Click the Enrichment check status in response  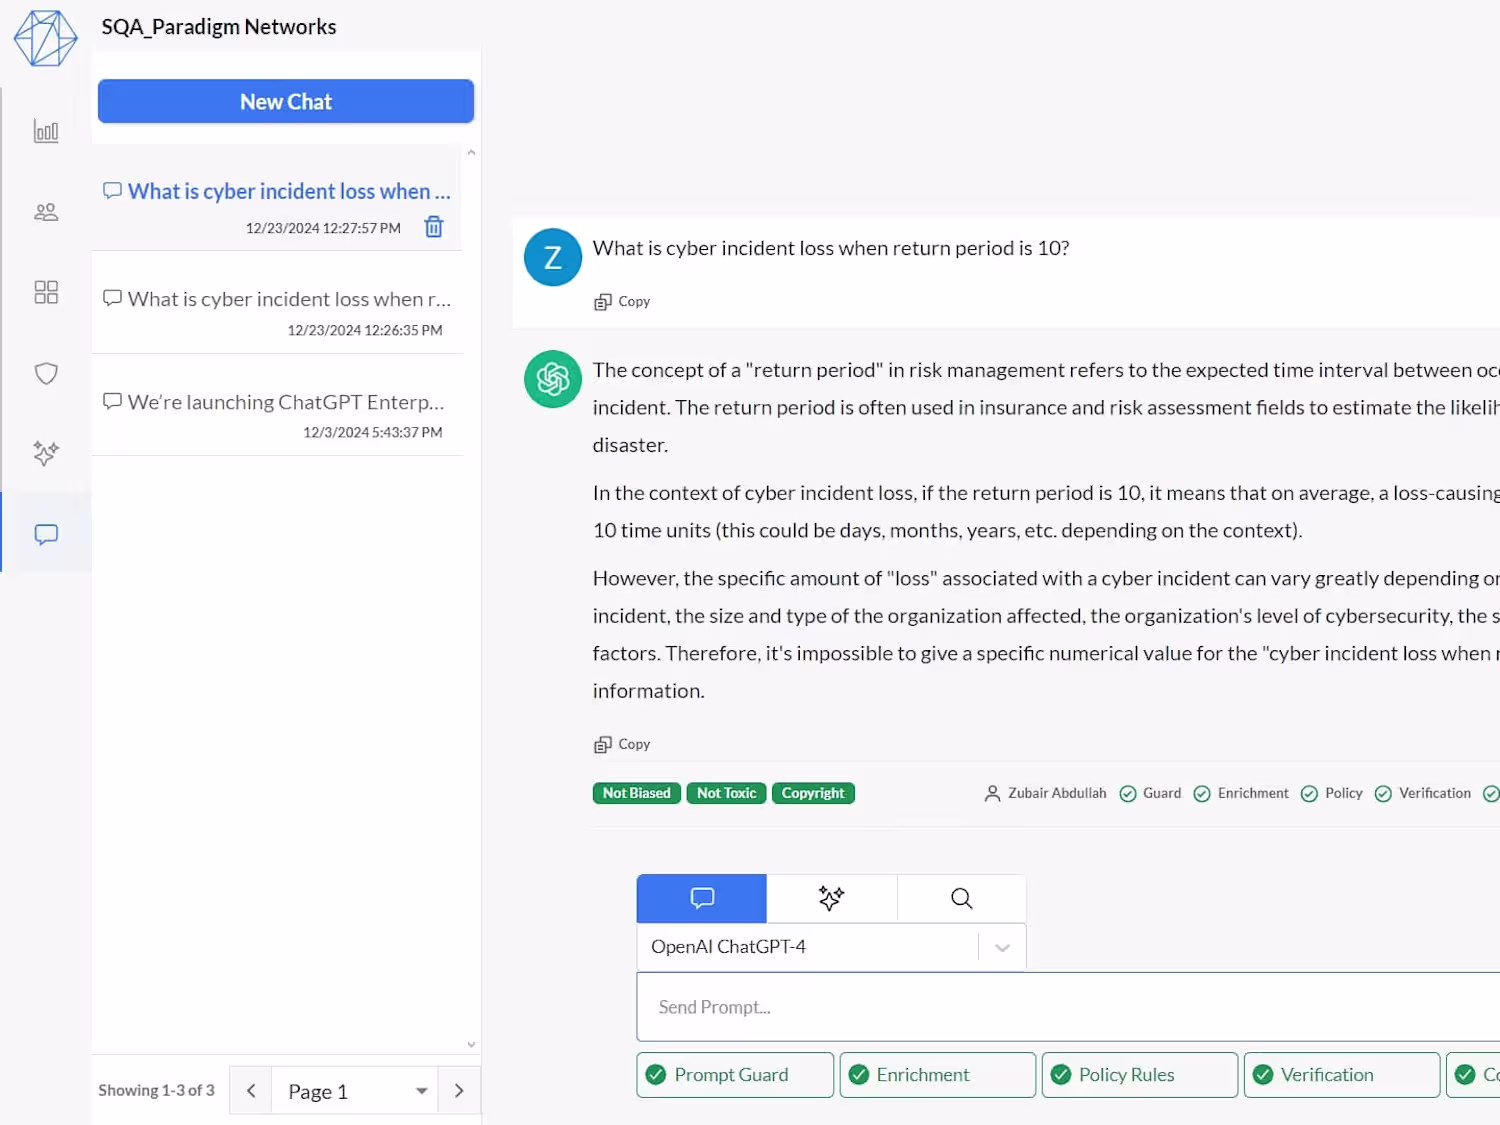[1241, 793]
